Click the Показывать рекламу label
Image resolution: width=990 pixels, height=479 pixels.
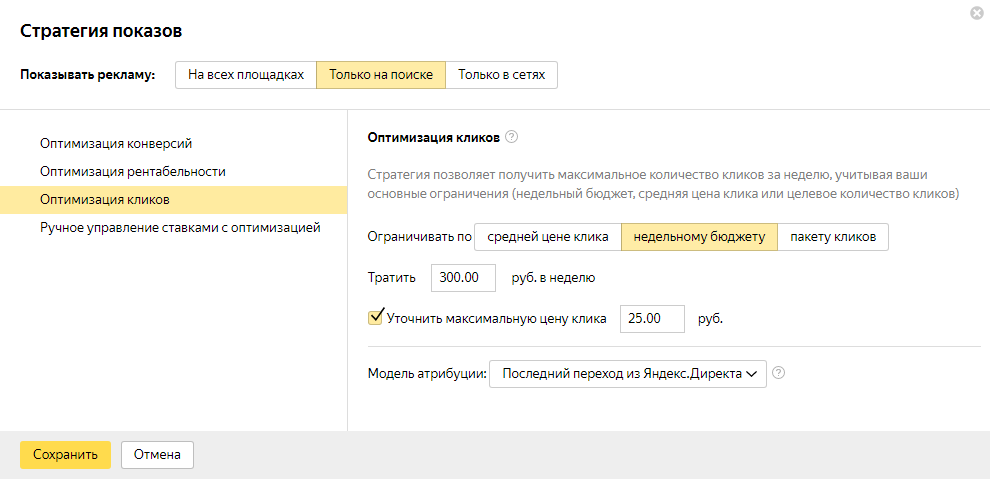click(x=88, y=75)
